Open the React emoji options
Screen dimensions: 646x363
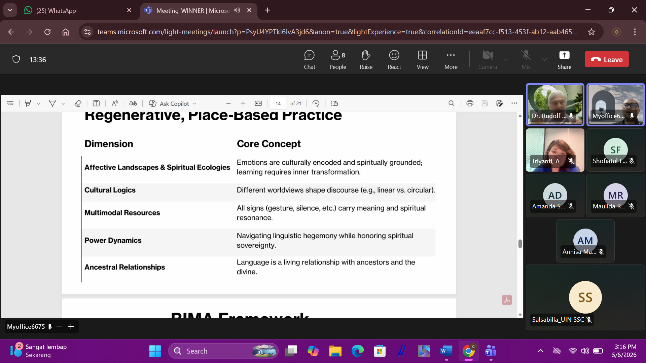coord(394,59)
